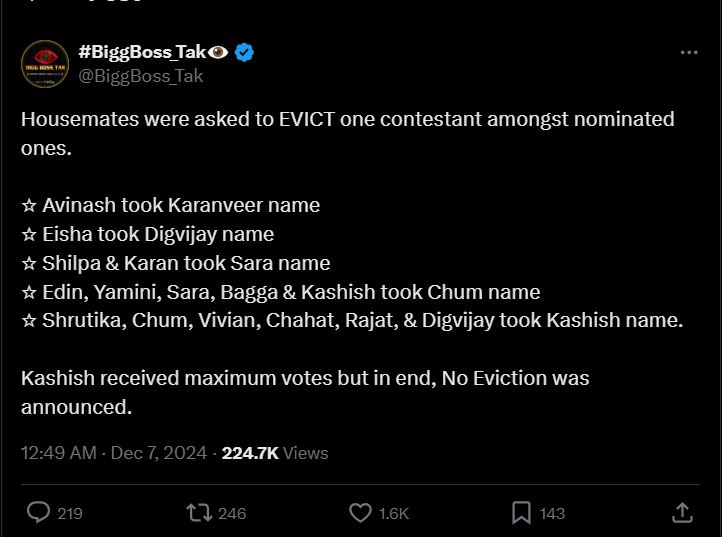Open the @BiggBoss_Tak handle link

[141, 76]
